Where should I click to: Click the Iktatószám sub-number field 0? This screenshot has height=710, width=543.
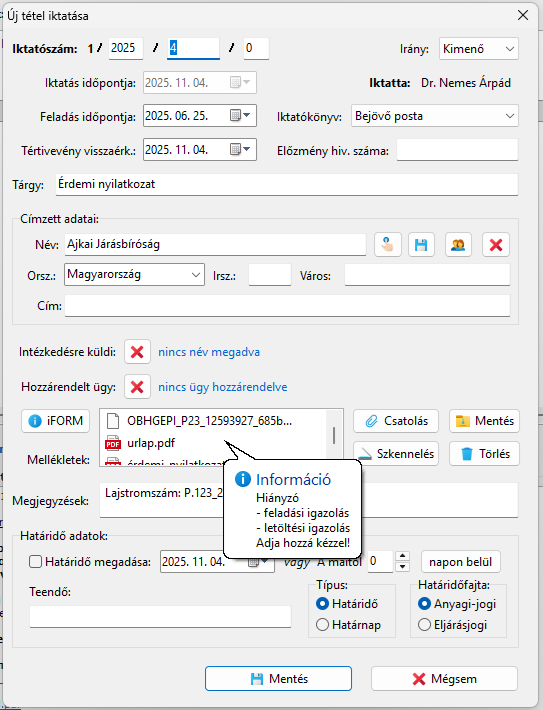[x=256, y=48]
